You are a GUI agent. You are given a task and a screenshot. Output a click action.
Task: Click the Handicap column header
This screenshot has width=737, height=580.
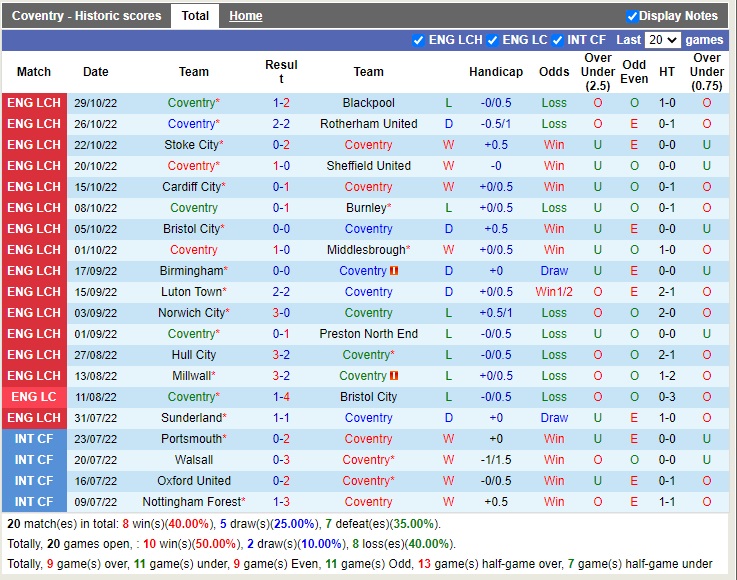(496, 72)
